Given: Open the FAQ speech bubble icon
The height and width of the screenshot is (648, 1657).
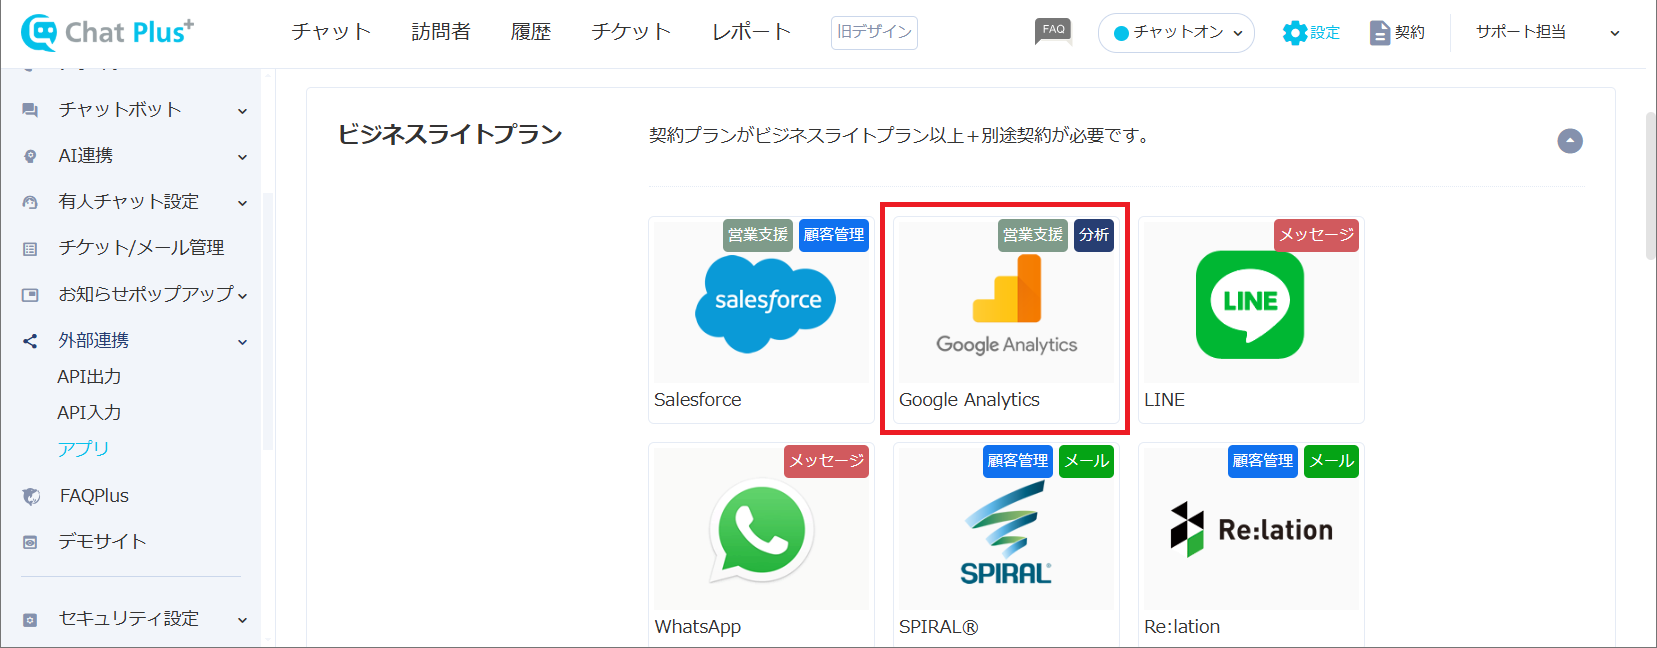Looking at the screenshot, I should tap(1053, 31).
